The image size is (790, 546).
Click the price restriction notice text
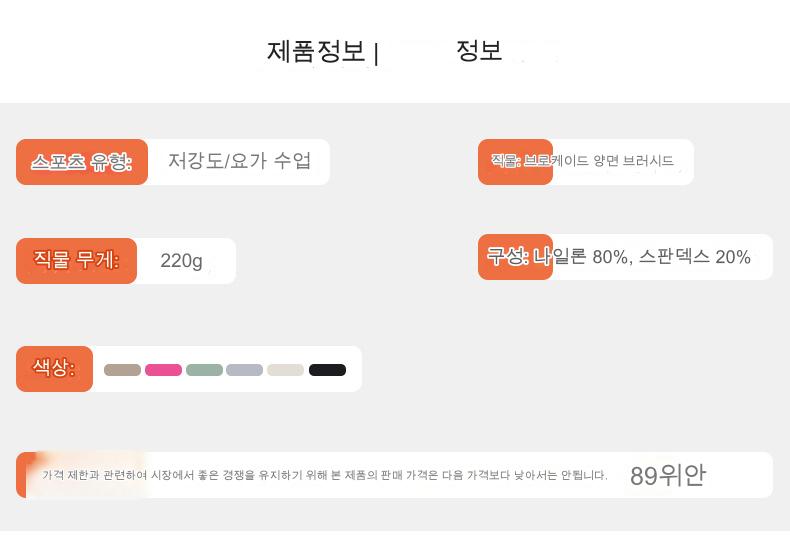pos(325,476)
